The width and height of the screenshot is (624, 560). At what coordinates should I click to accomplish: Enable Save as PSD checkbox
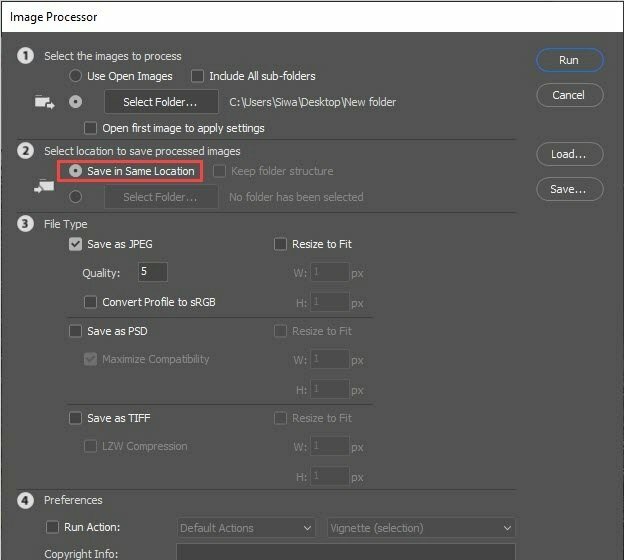(x=75, y=331)
